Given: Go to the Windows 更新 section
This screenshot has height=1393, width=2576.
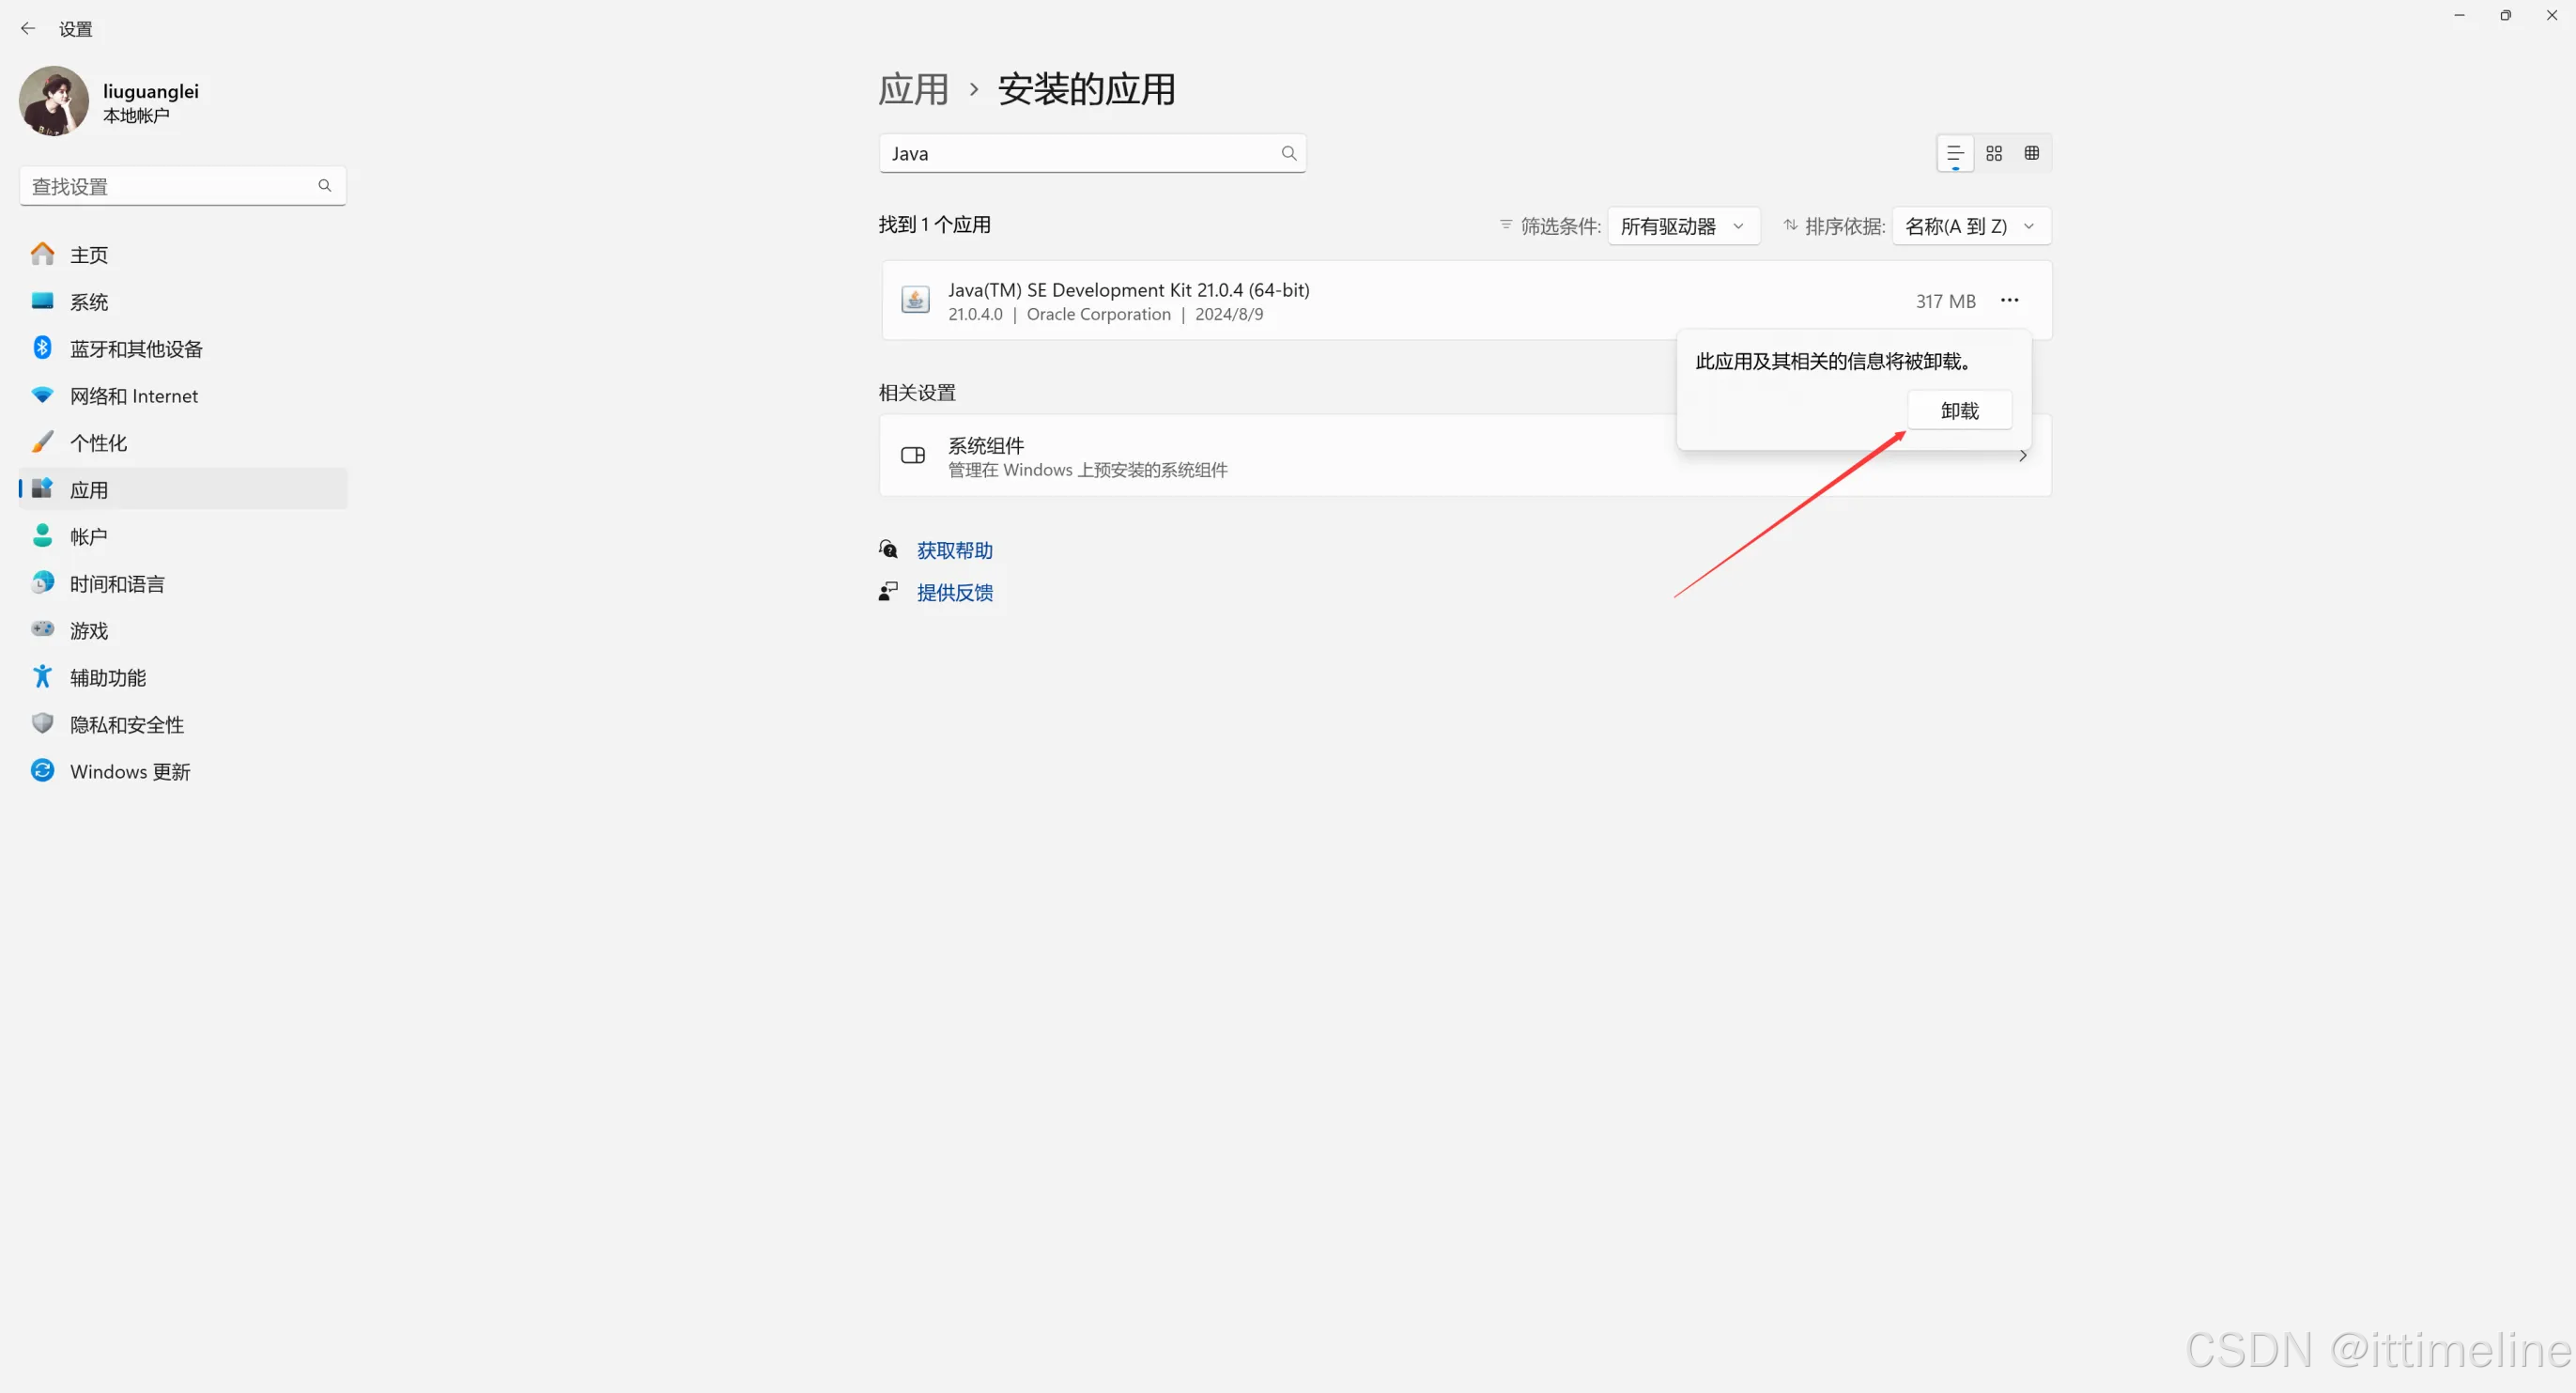Looking at the screenshot, I should [130, 772].
